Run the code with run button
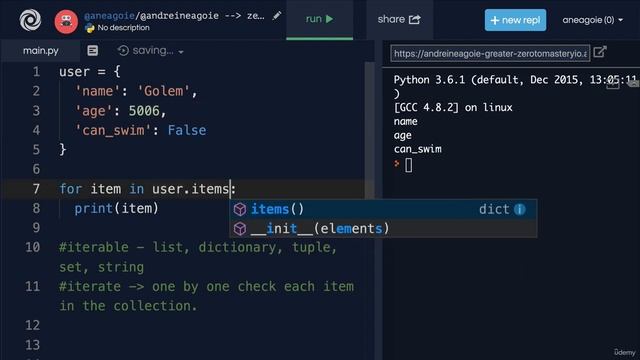The image size is (640, 360). coord(320,19)
